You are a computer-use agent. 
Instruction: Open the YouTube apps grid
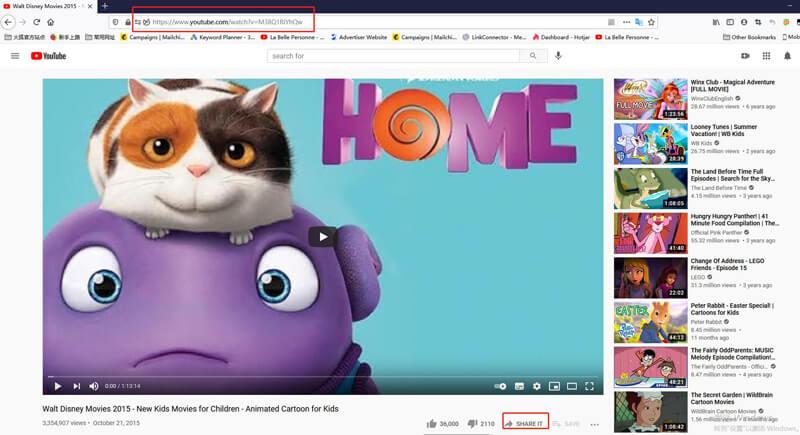(x=766, y=56)
